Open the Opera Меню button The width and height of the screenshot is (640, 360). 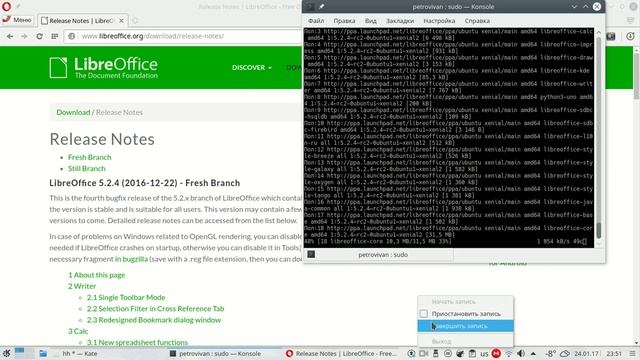point(17,20)
